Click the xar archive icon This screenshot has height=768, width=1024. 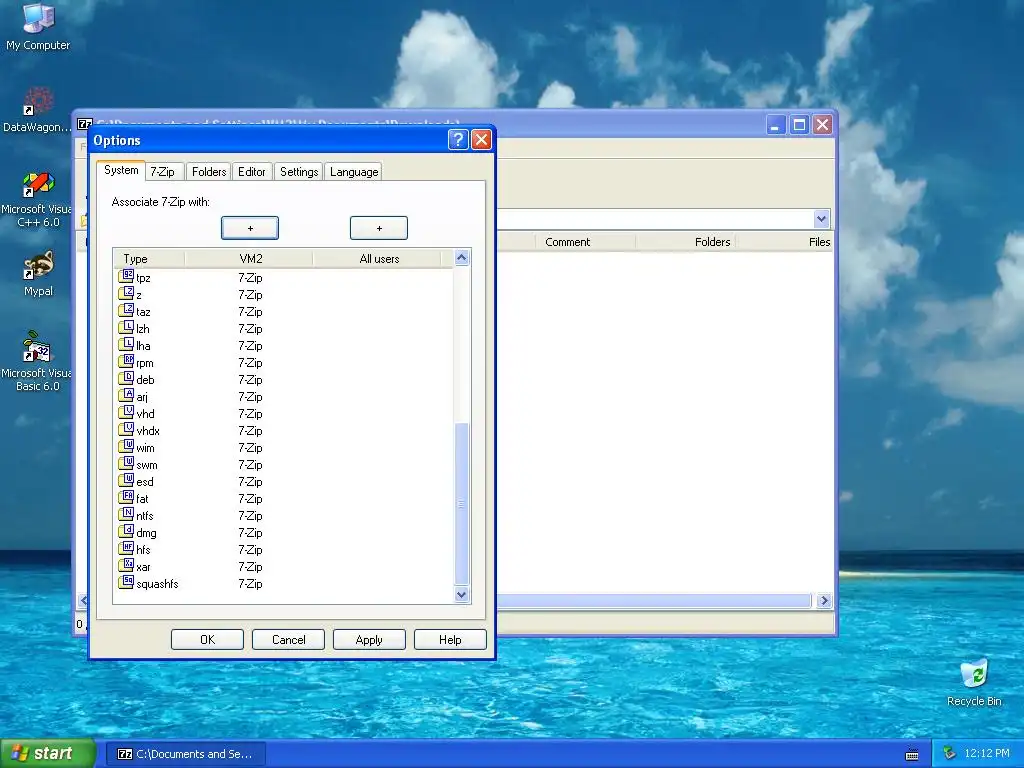(x=126, y=566)
